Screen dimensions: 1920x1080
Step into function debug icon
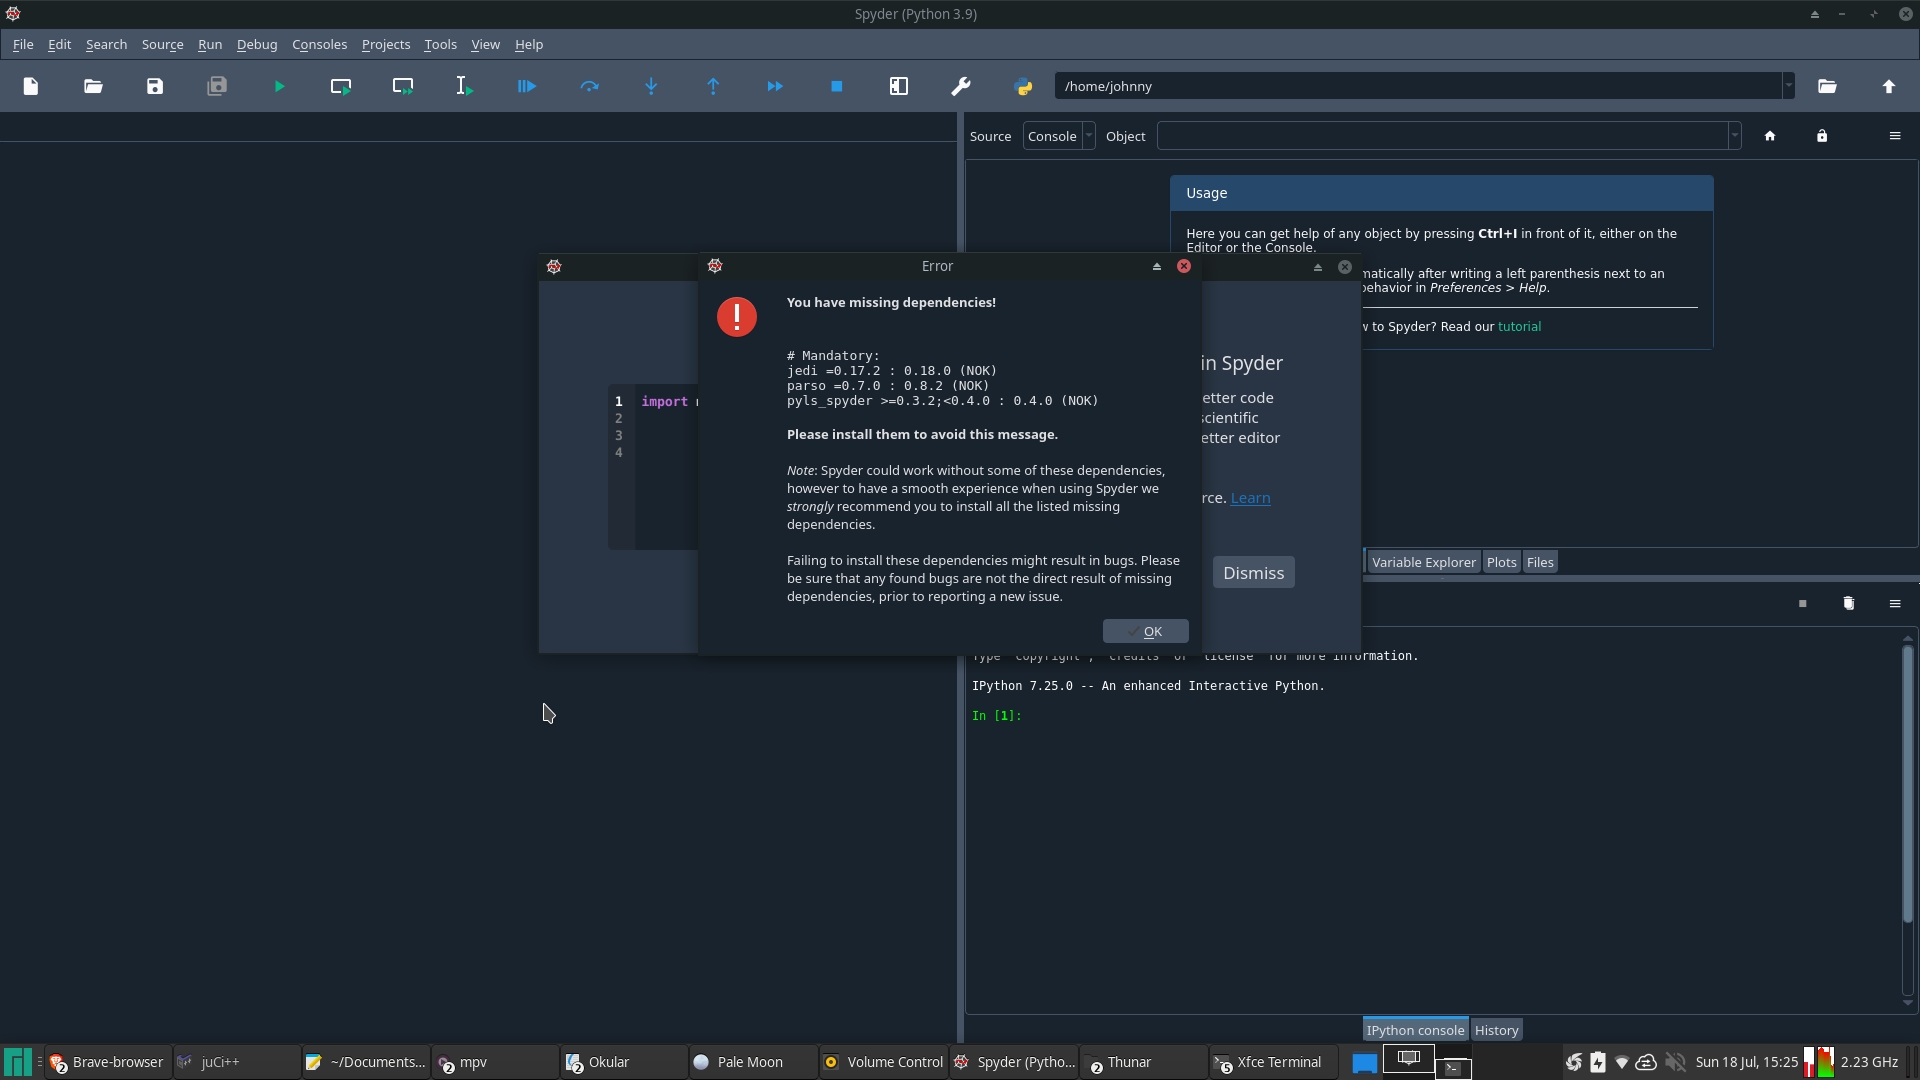pos(651,87)
